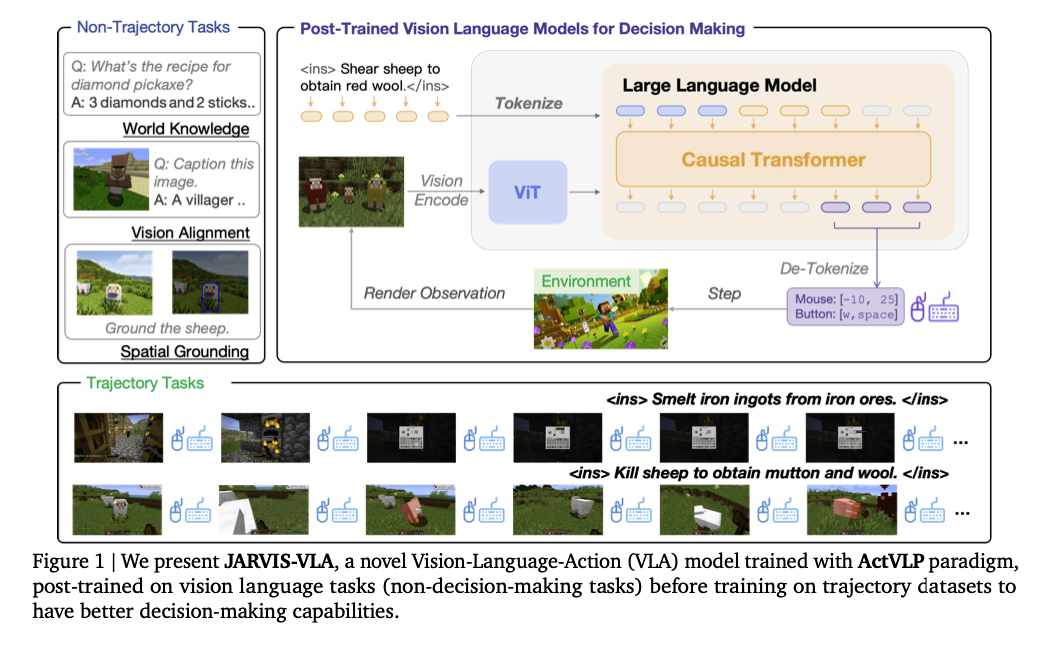1042x646 pixels.
Task: Click the 'Non-Trajectory Tasks' heading
Action: point(154,27)
